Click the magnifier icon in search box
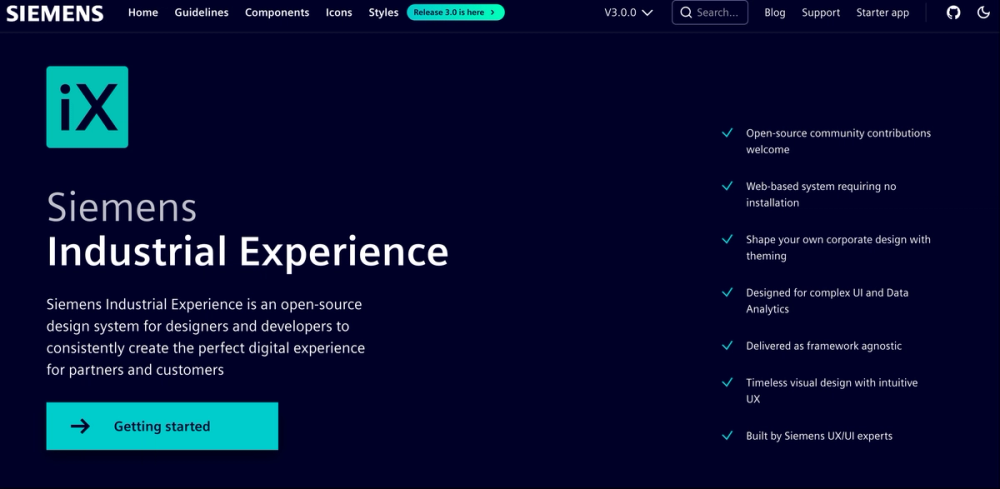 (x=686, y=13)
